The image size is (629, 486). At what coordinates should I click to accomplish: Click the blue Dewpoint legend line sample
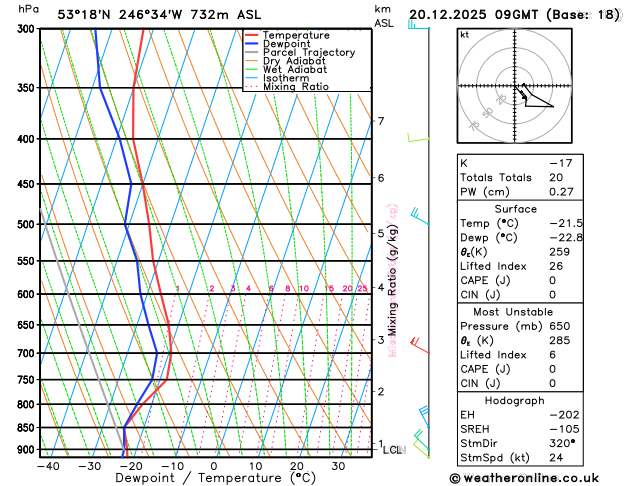click(x=252, y=44)
